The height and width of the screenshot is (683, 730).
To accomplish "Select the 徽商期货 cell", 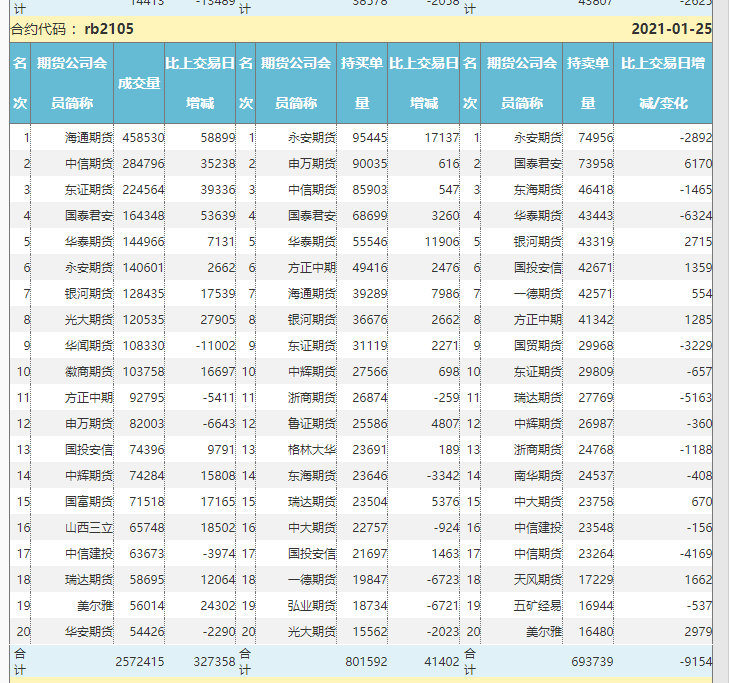I will [x=89, y=372].
